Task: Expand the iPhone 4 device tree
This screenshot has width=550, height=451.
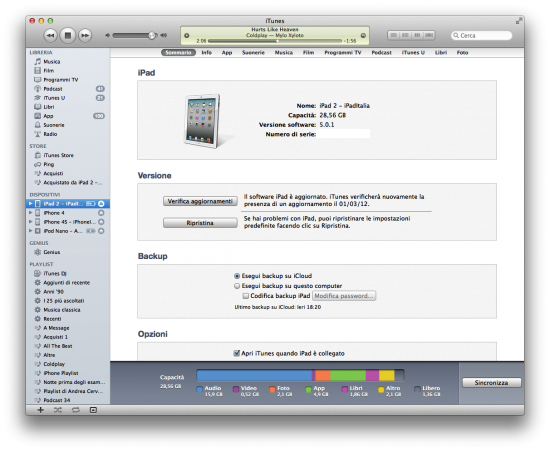Action: tap(31, 213)
